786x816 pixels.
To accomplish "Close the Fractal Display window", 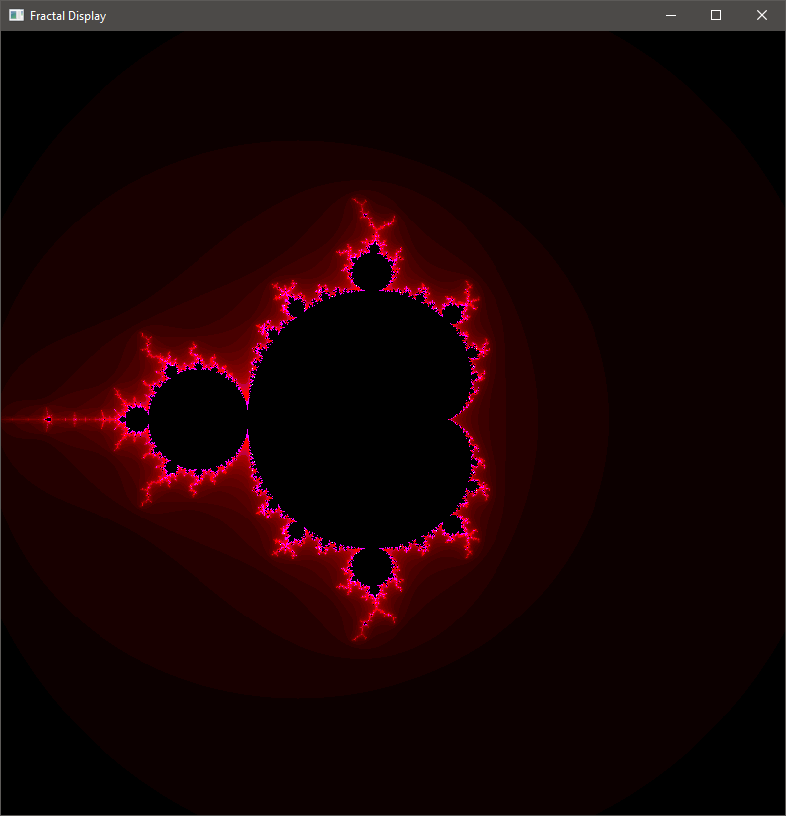I will tap(762, 16).
